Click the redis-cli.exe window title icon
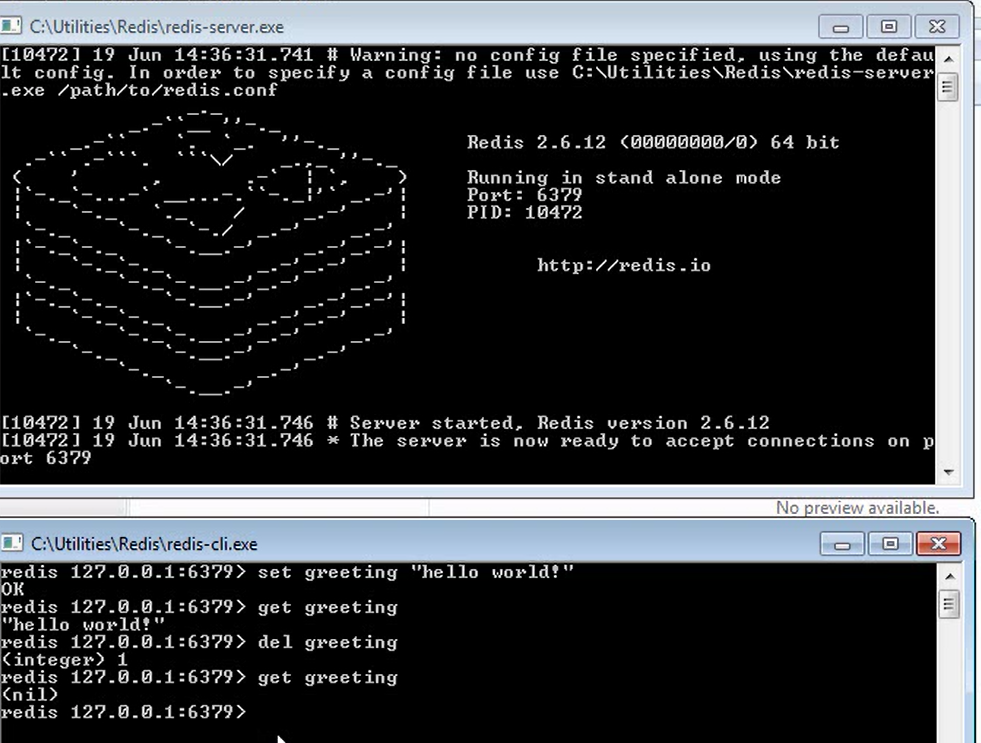The height and width of the screenshot is (743, 981). [x=11, y=543]
